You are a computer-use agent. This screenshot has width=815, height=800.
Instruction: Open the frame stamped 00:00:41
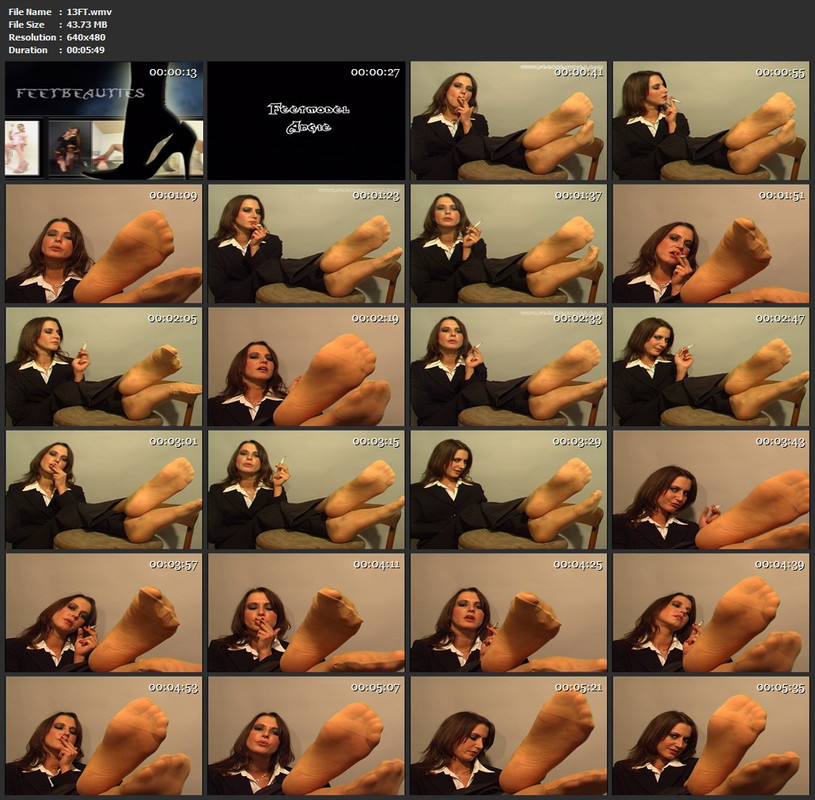click(x=509, y=121)
